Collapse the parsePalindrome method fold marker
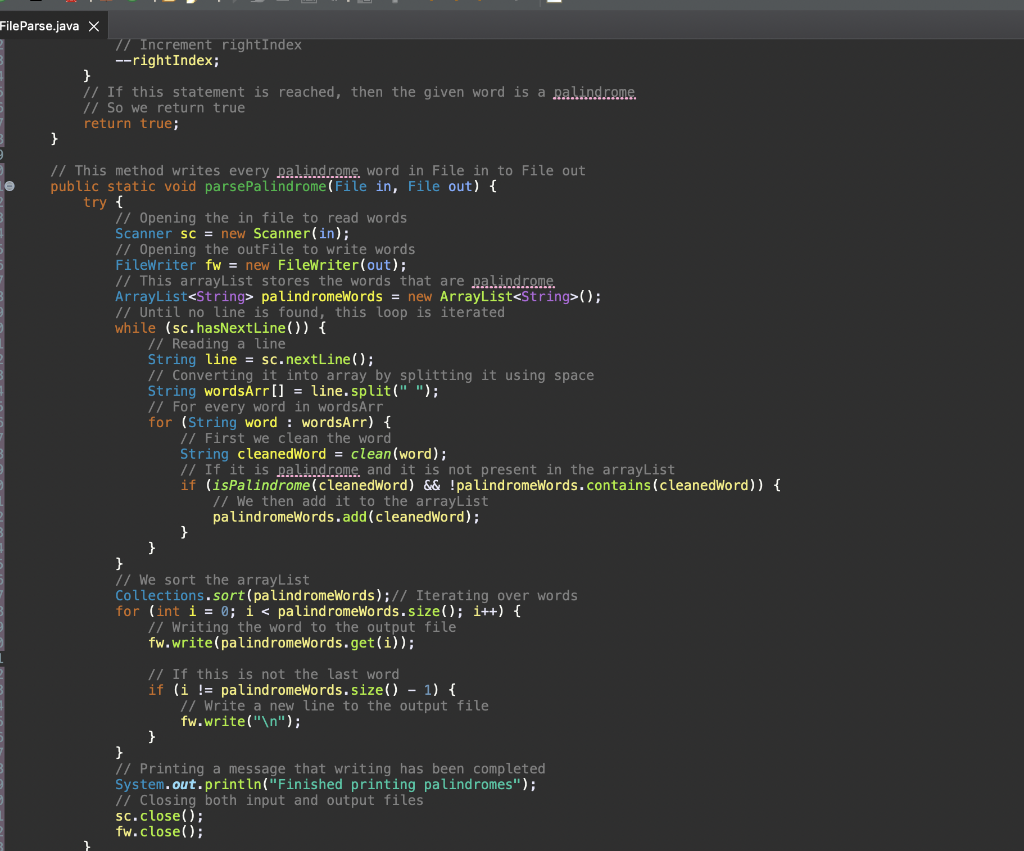 (x=9, y=187)
